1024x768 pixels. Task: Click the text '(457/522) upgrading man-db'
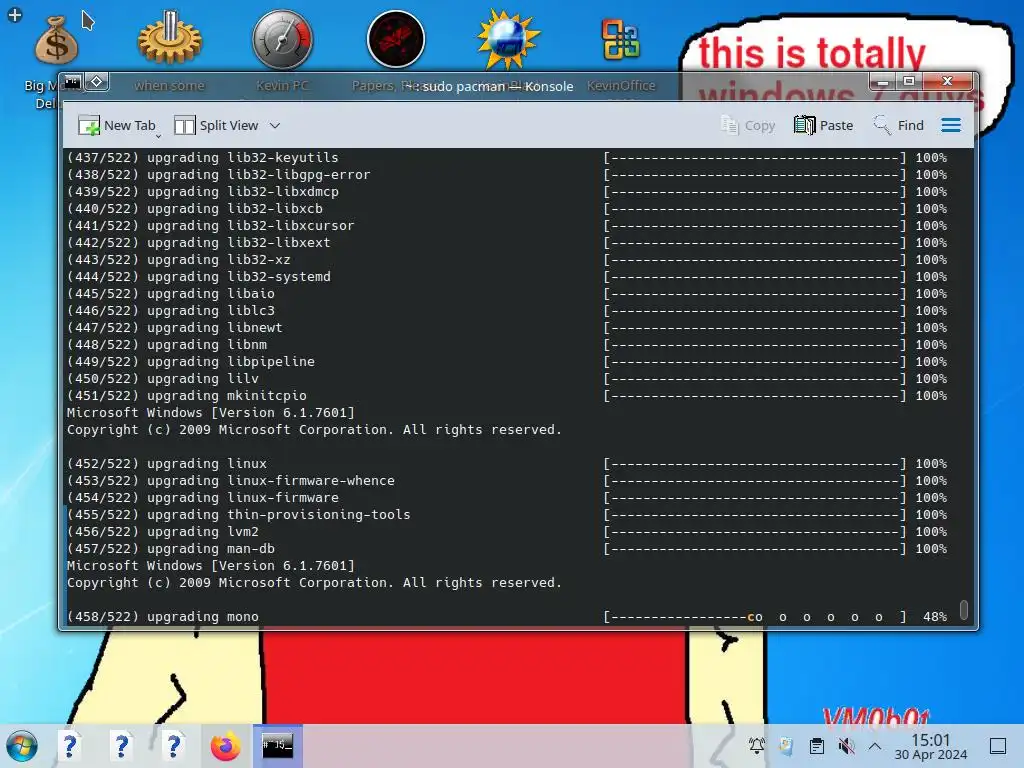click(x=170, y=549)
